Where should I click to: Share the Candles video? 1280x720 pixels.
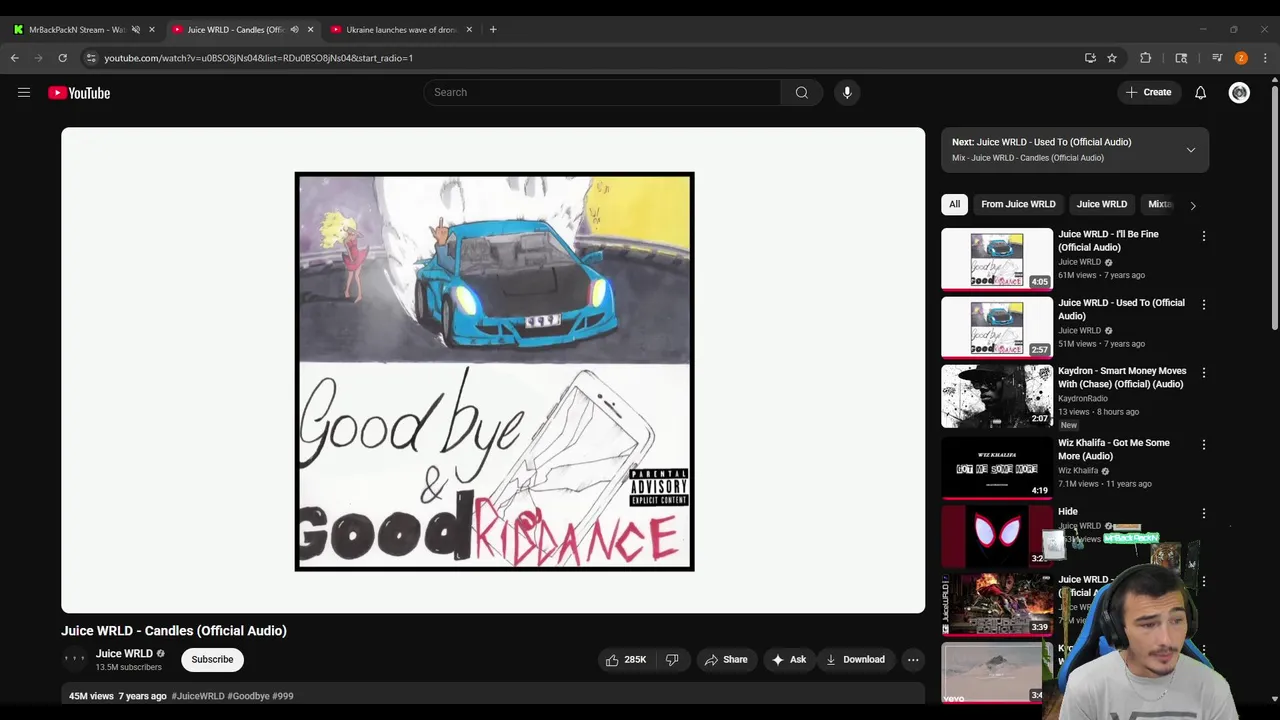coord(726,660)
